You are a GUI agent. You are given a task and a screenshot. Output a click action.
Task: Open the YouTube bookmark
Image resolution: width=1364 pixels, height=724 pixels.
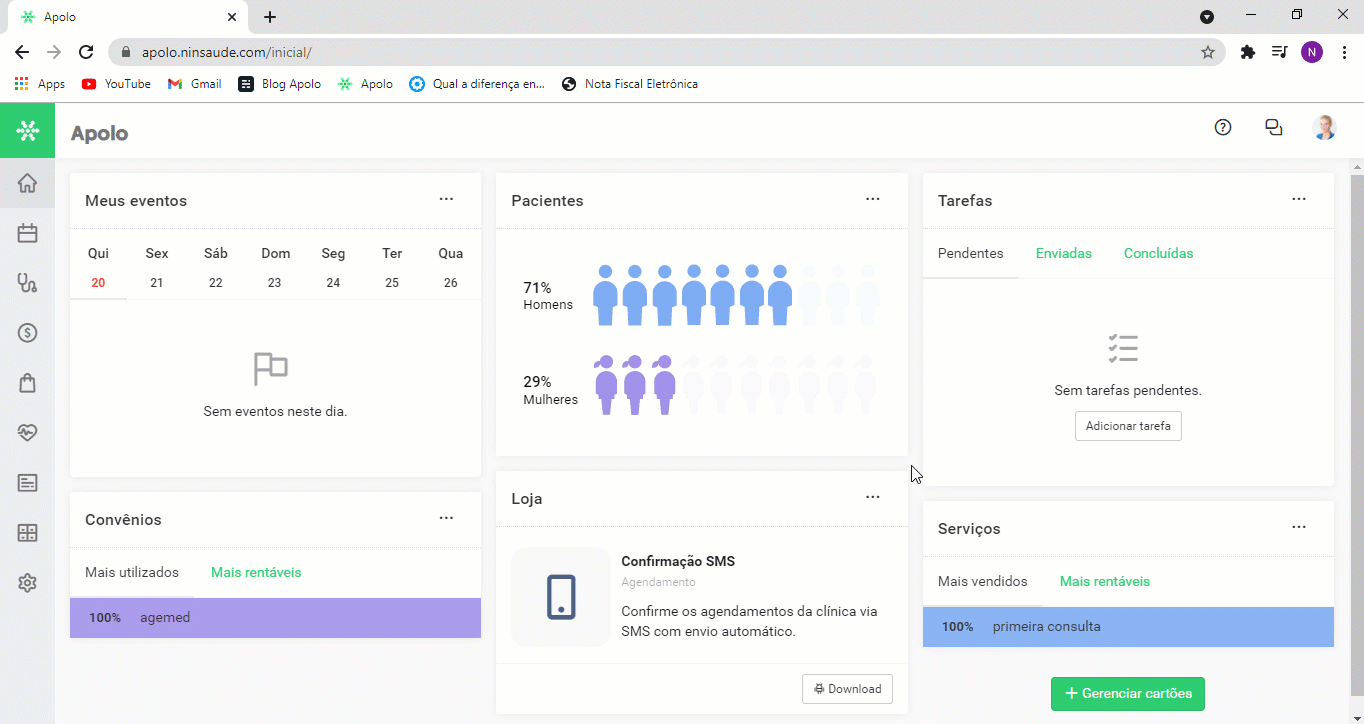point(116,84)
